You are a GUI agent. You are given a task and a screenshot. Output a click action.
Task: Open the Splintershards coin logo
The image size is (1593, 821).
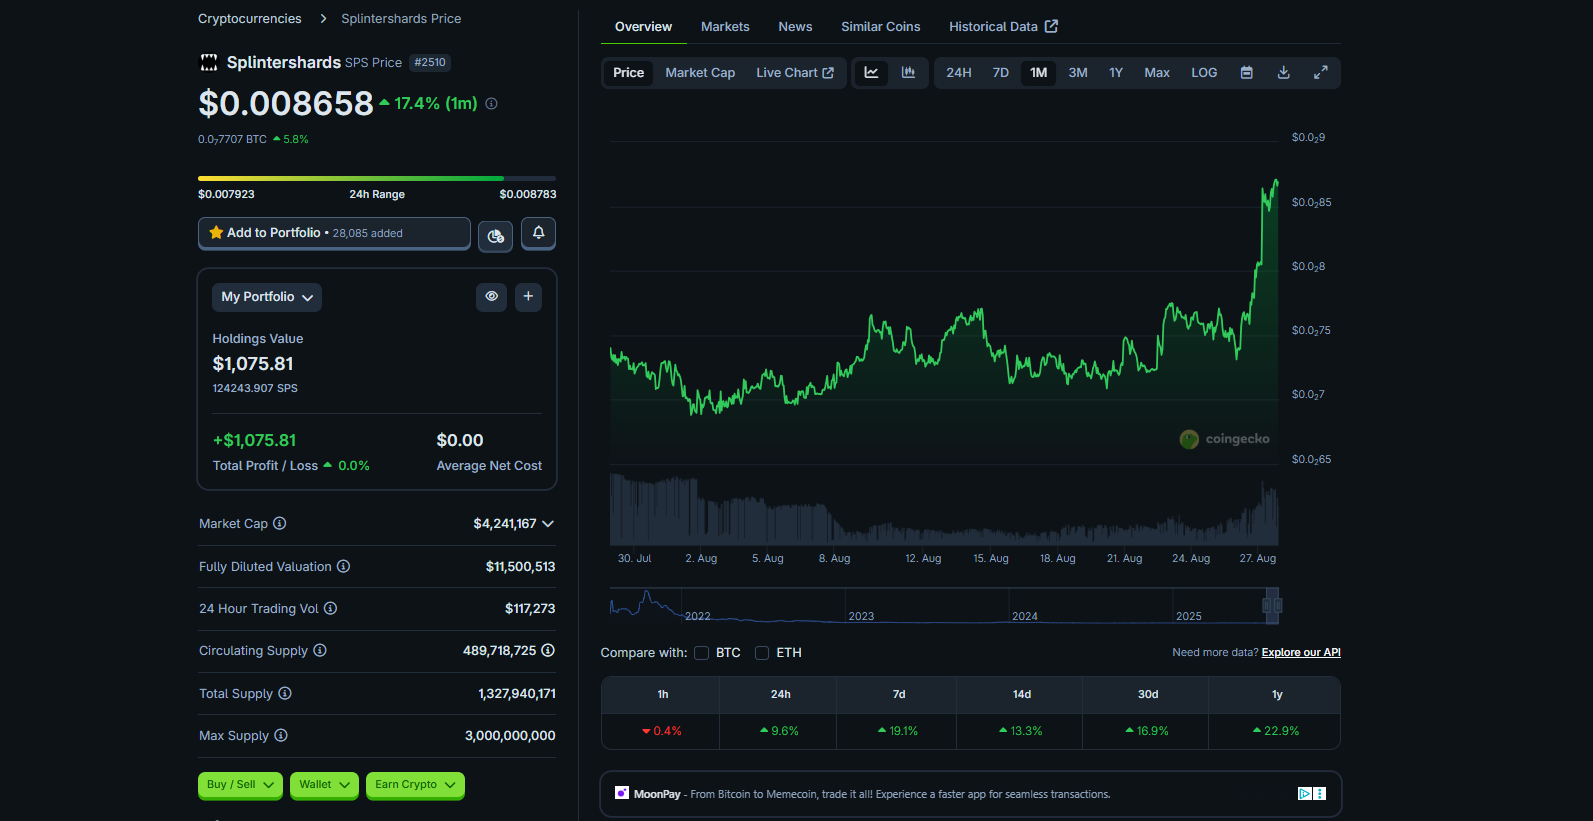click(209, 63)
